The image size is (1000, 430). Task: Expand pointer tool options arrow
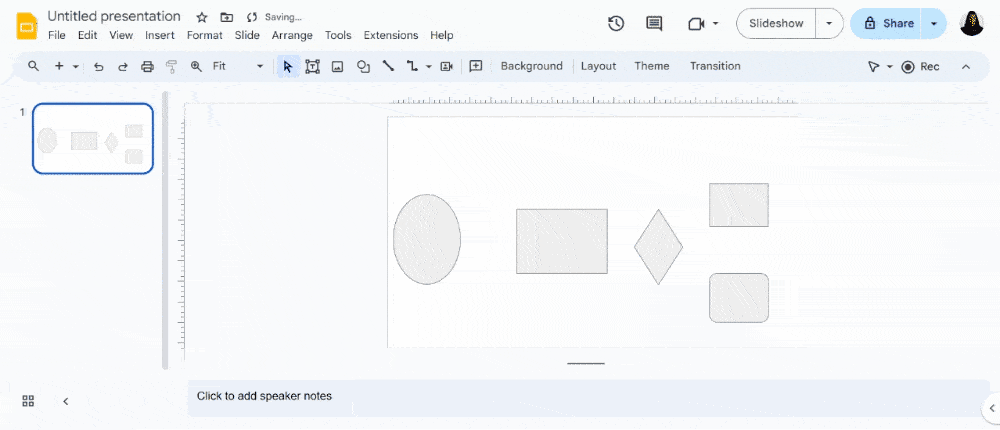point(890,67)
